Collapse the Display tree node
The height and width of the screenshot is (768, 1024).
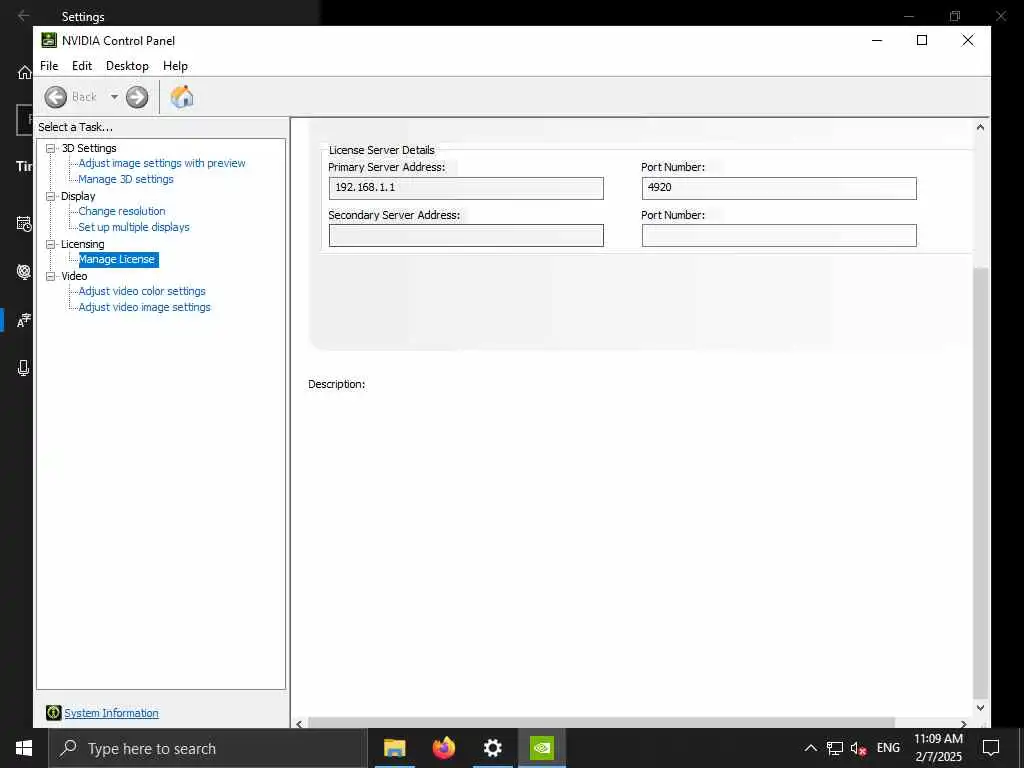[x=50, y=196]
